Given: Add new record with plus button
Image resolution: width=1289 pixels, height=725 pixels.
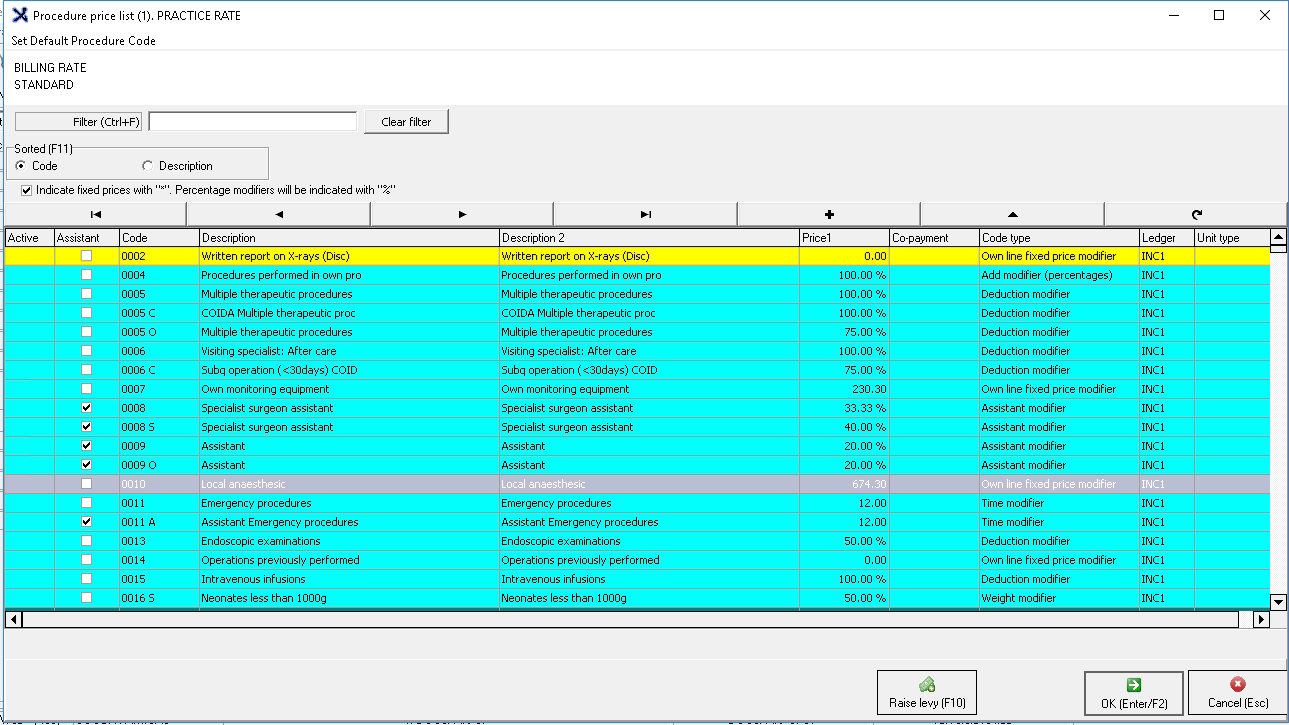Looking at the screenshot, I should 829,214.
